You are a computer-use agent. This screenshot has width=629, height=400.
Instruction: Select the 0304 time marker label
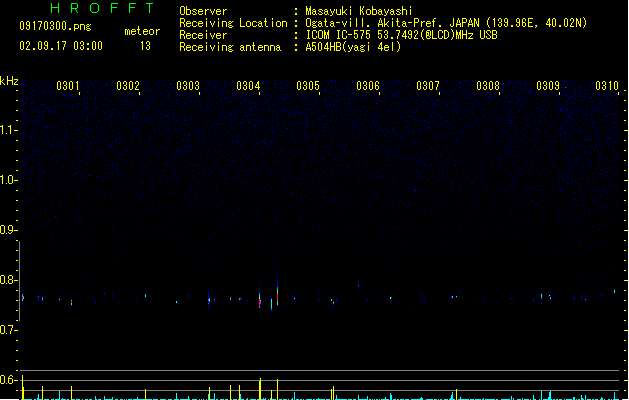[x=248, y=85]
